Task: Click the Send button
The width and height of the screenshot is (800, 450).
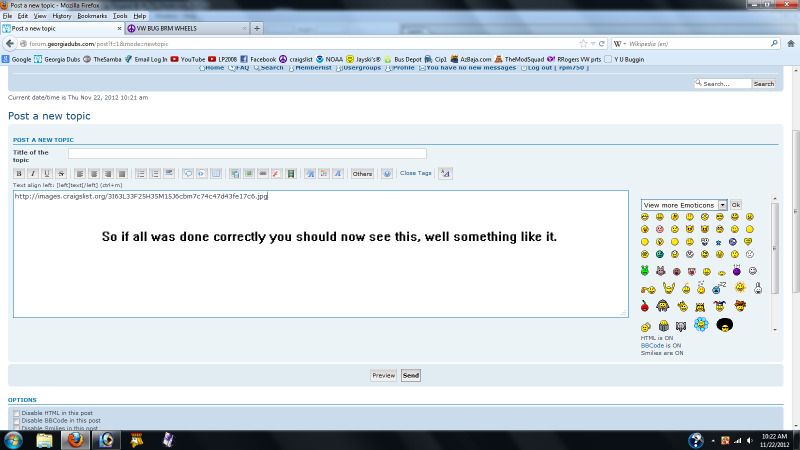Action: click(x=411, y=376)
